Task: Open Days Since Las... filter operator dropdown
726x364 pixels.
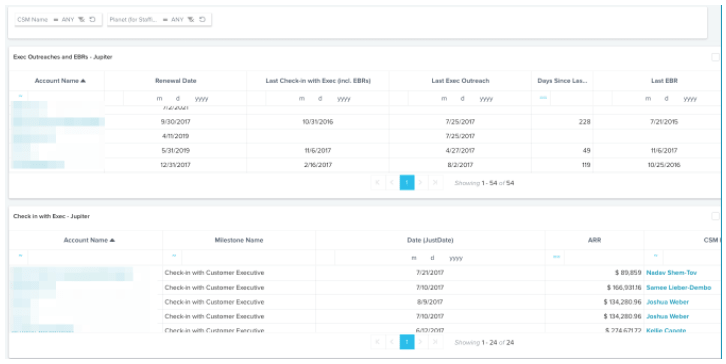Action: [543, 98]
